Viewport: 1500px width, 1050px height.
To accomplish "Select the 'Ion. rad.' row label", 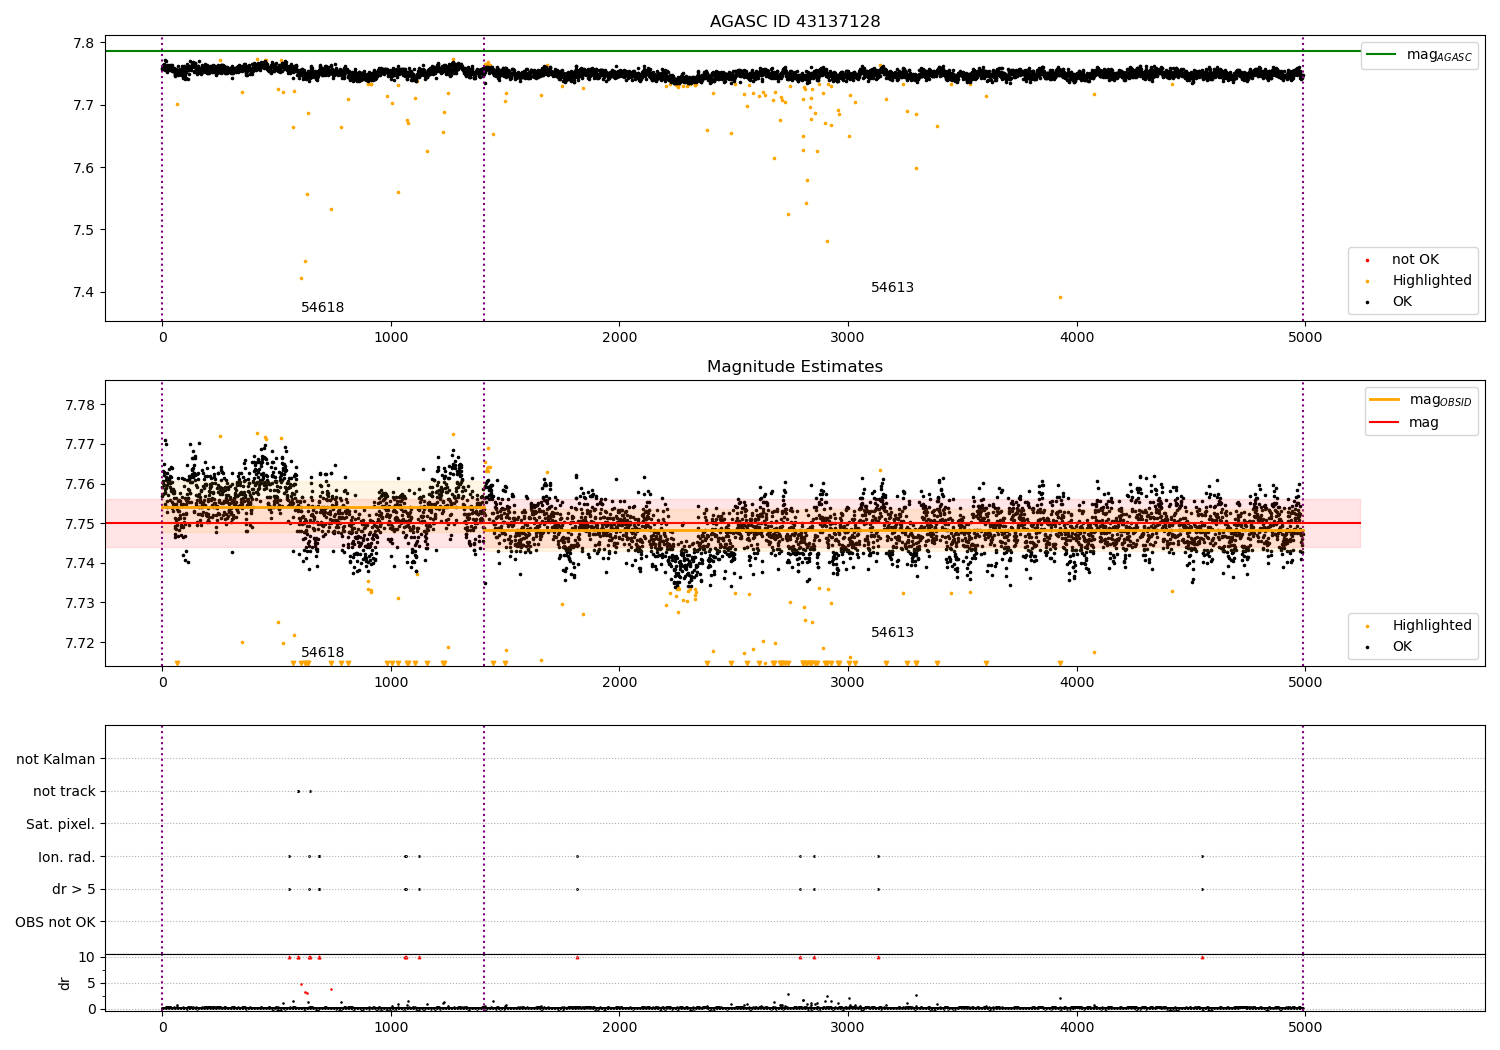I will tap(67, 857).
